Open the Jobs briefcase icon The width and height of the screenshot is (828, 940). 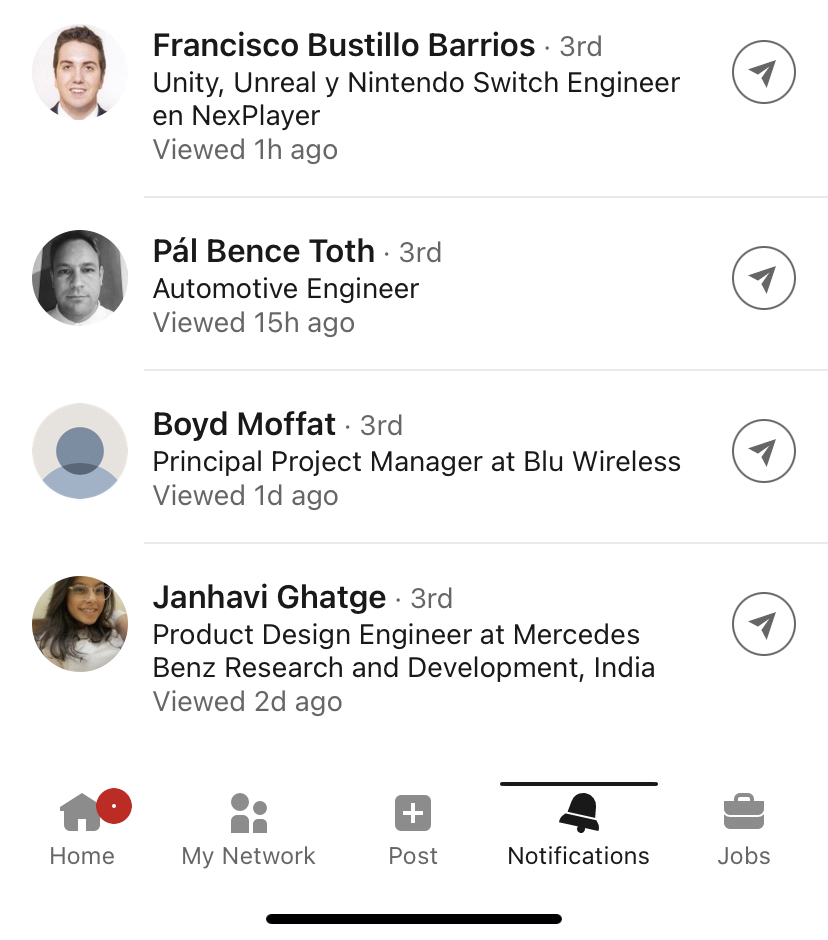(743, 814)
